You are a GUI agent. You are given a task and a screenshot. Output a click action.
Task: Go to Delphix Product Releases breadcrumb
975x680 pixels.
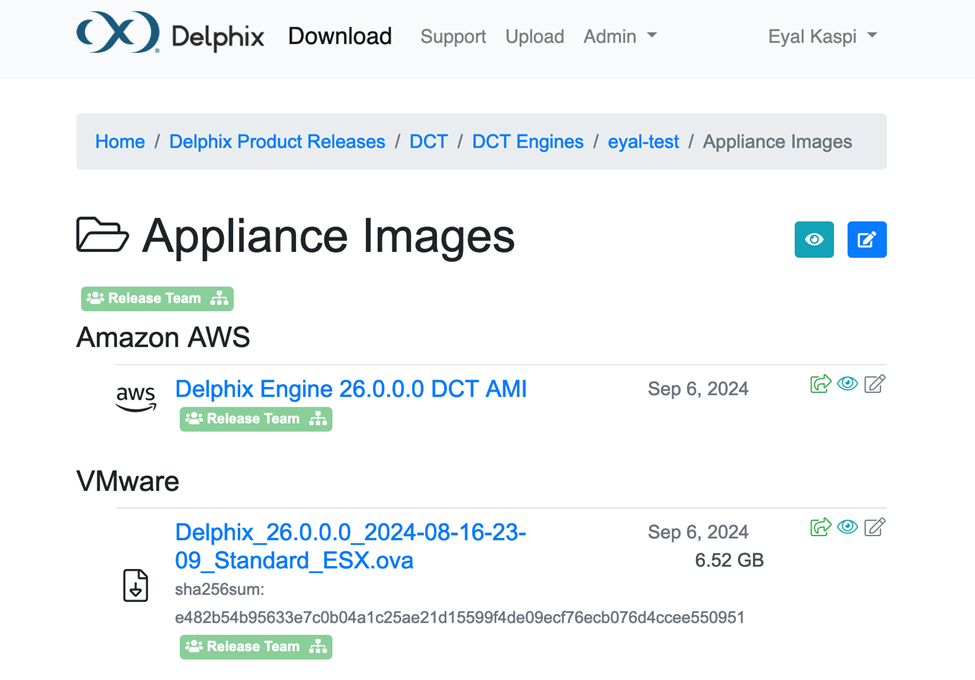[277, 142]
